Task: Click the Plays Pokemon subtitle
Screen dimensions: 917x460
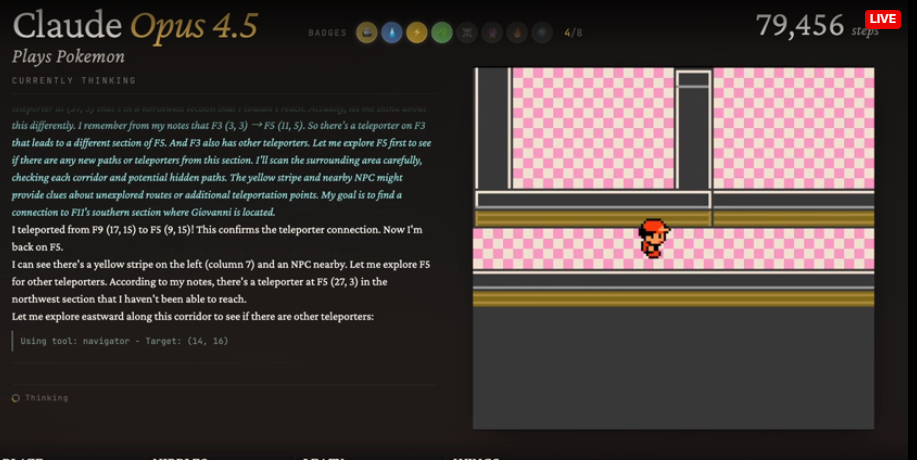Action: [x=68, y=57]
